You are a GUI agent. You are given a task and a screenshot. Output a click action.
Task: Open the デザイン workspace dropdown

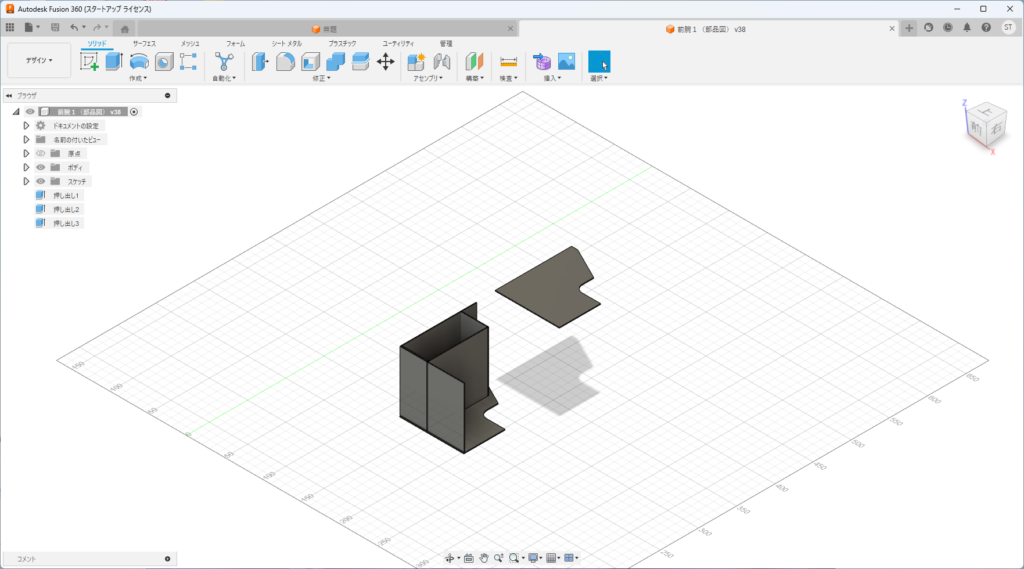click(39, 60)
